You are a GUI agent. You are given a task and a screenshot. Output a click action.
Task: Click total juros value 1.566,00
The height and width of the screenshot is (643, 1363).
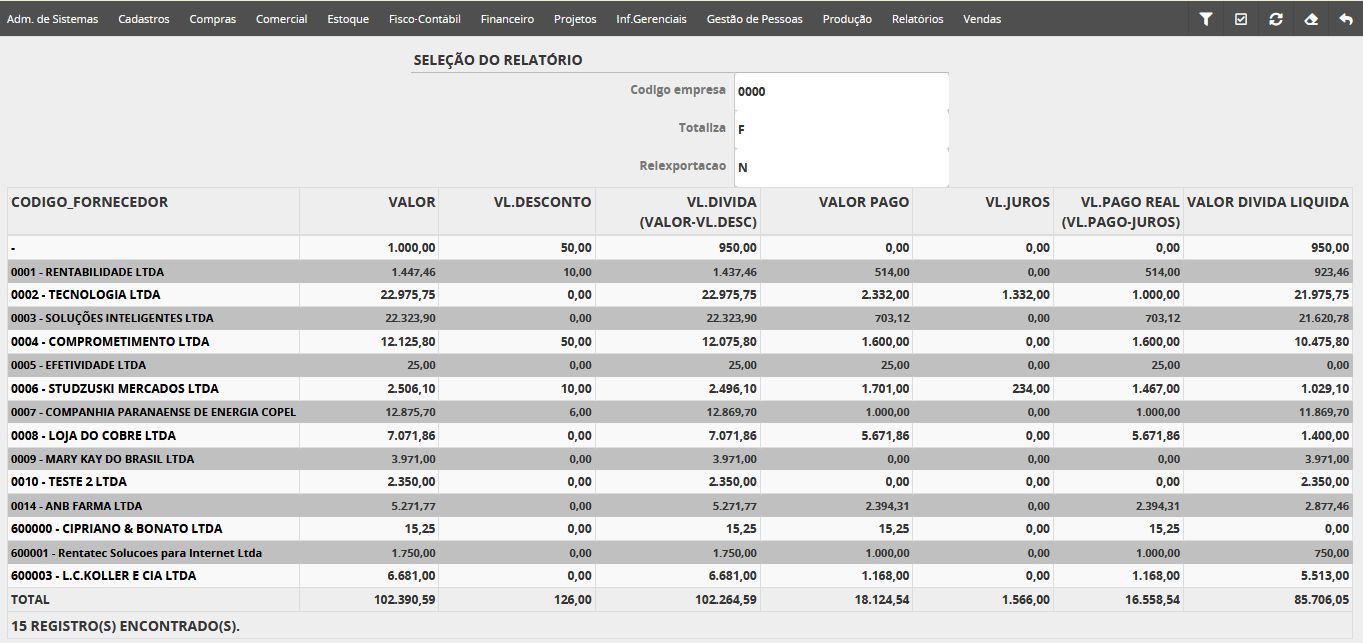point(1024,600)
